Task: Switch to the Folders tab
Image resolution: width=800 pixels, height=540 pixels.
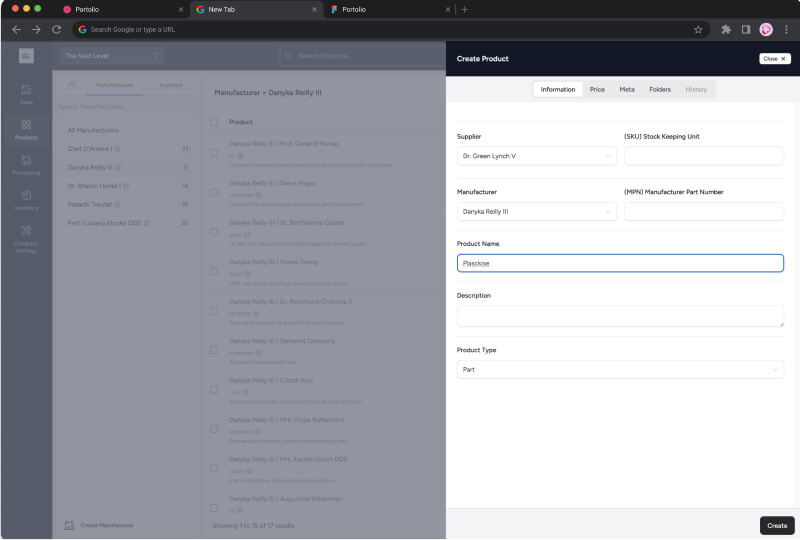Action: 660,90
